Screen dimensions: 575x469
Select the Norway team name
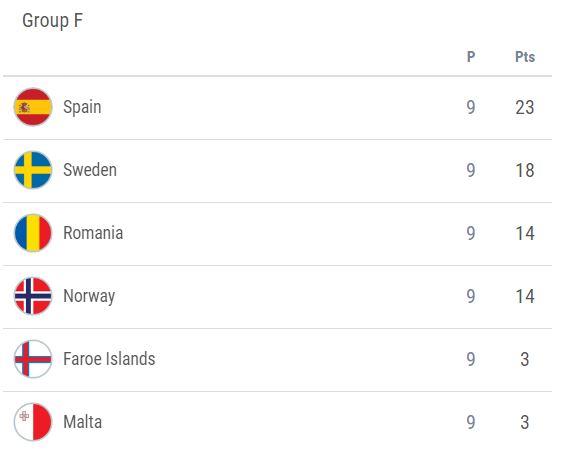point(89,296)
